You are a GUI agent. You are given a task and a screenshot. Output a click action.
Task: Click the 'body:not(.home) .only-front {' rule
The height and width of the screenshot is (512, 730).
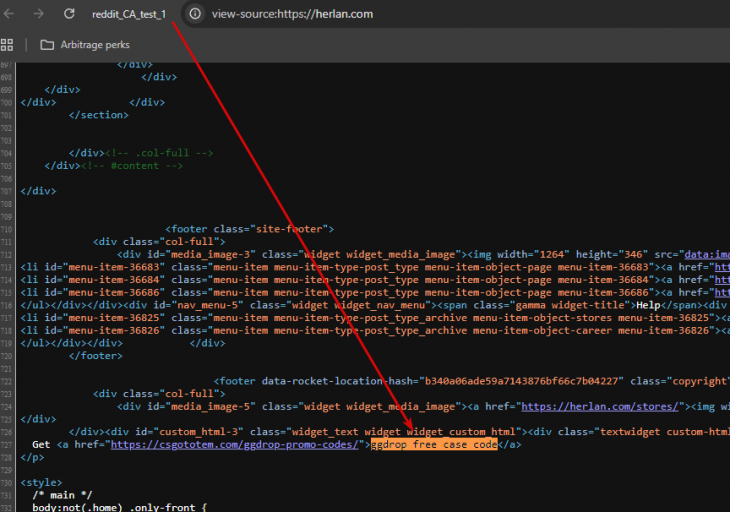tap(119, 507)
